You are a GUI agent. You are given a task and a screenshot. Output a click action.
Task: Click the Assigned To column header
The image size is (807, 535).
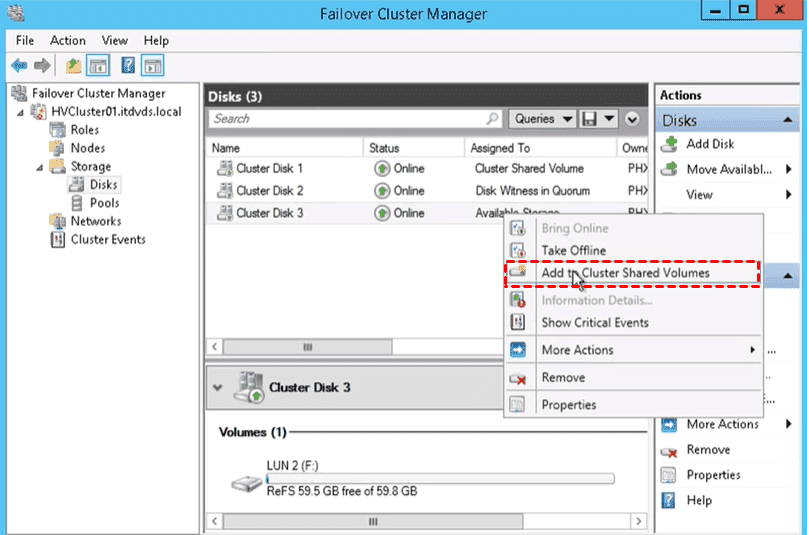[540, 148]
